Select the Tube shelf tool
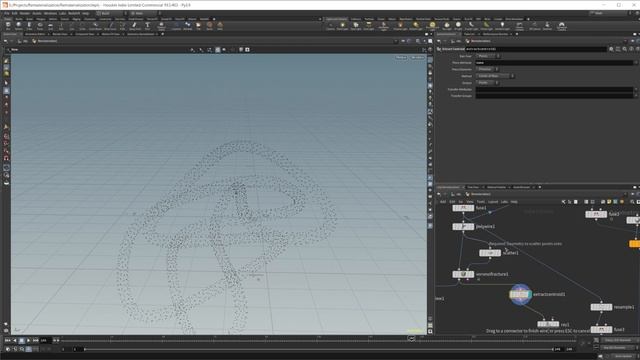This screenshot has height=360, width=640. pos(29,26)
